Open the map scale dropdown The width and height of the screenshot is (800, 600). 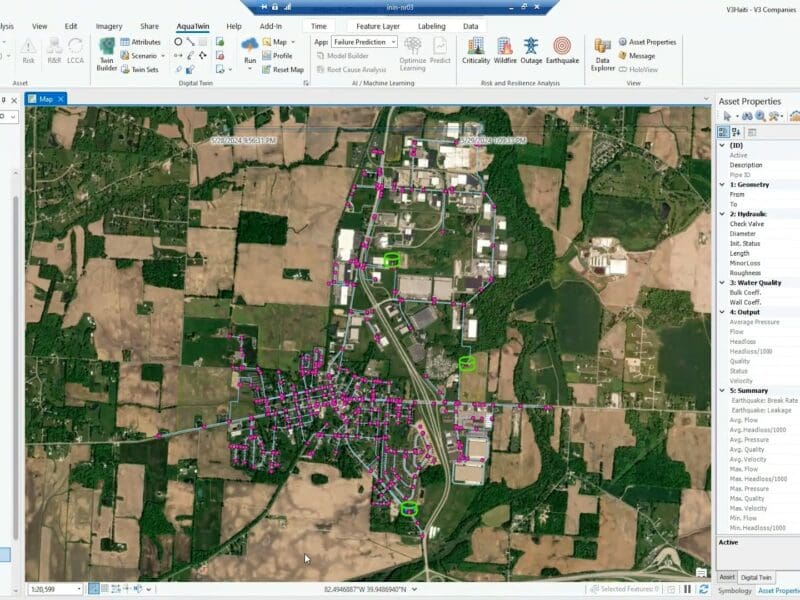[x=79, y=589]
